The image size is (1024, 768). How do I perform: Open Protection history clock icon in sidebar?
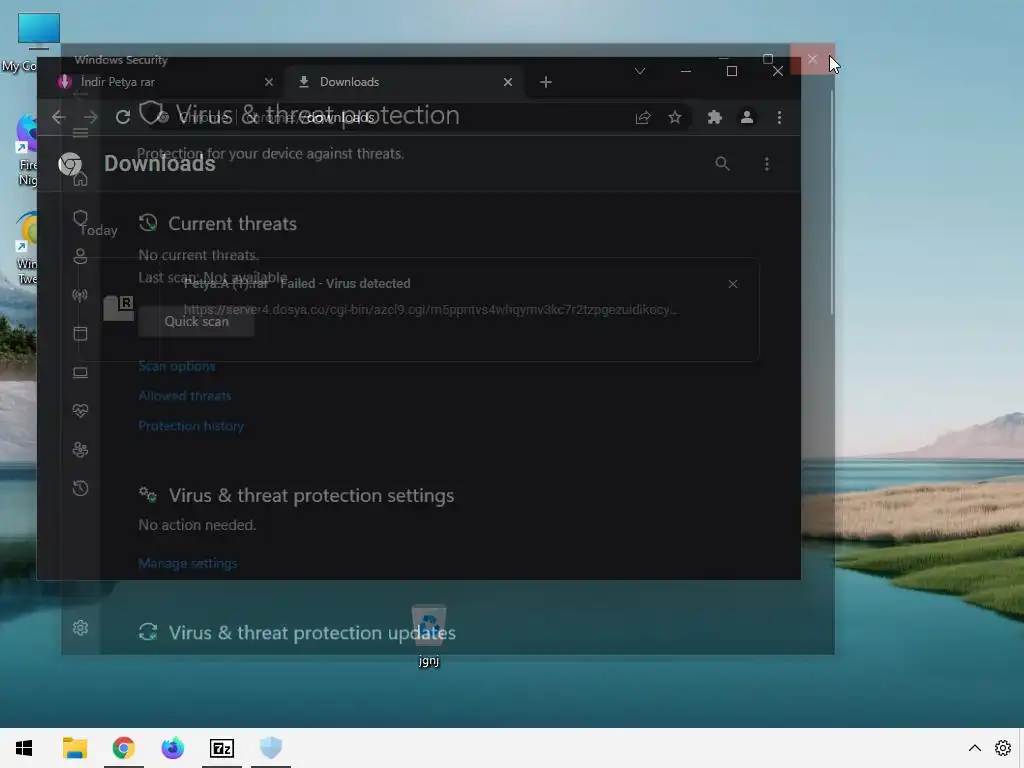pyautogui.click(x=80, y=488)
